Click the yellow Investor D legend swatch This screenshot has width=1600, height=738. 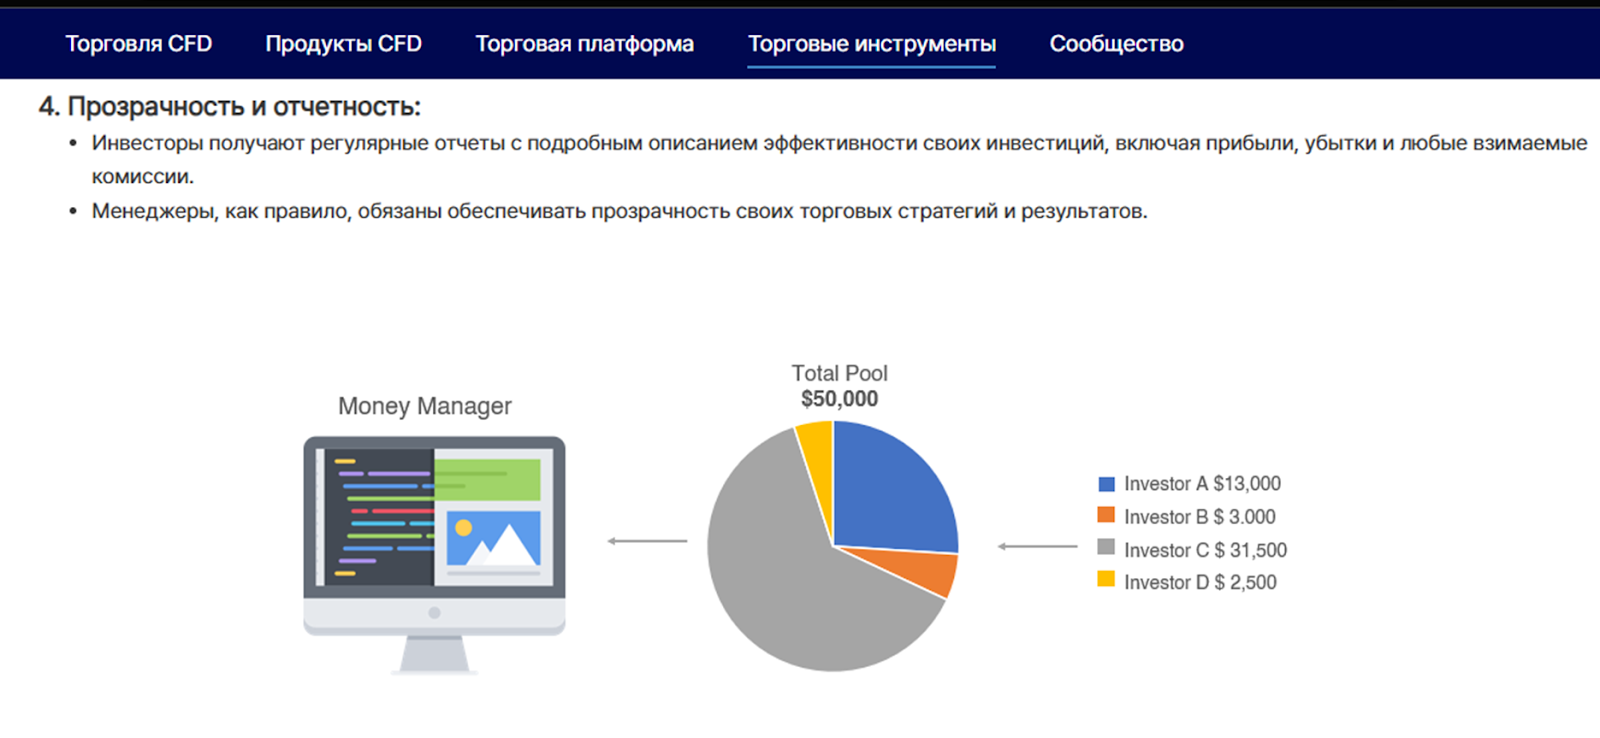[1106, 579]
